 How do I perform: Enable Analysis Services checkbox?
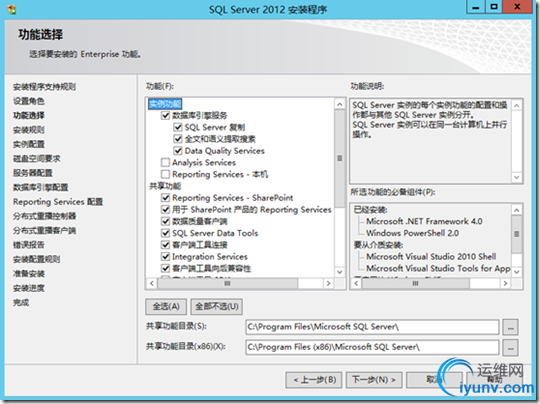[166, 162]
